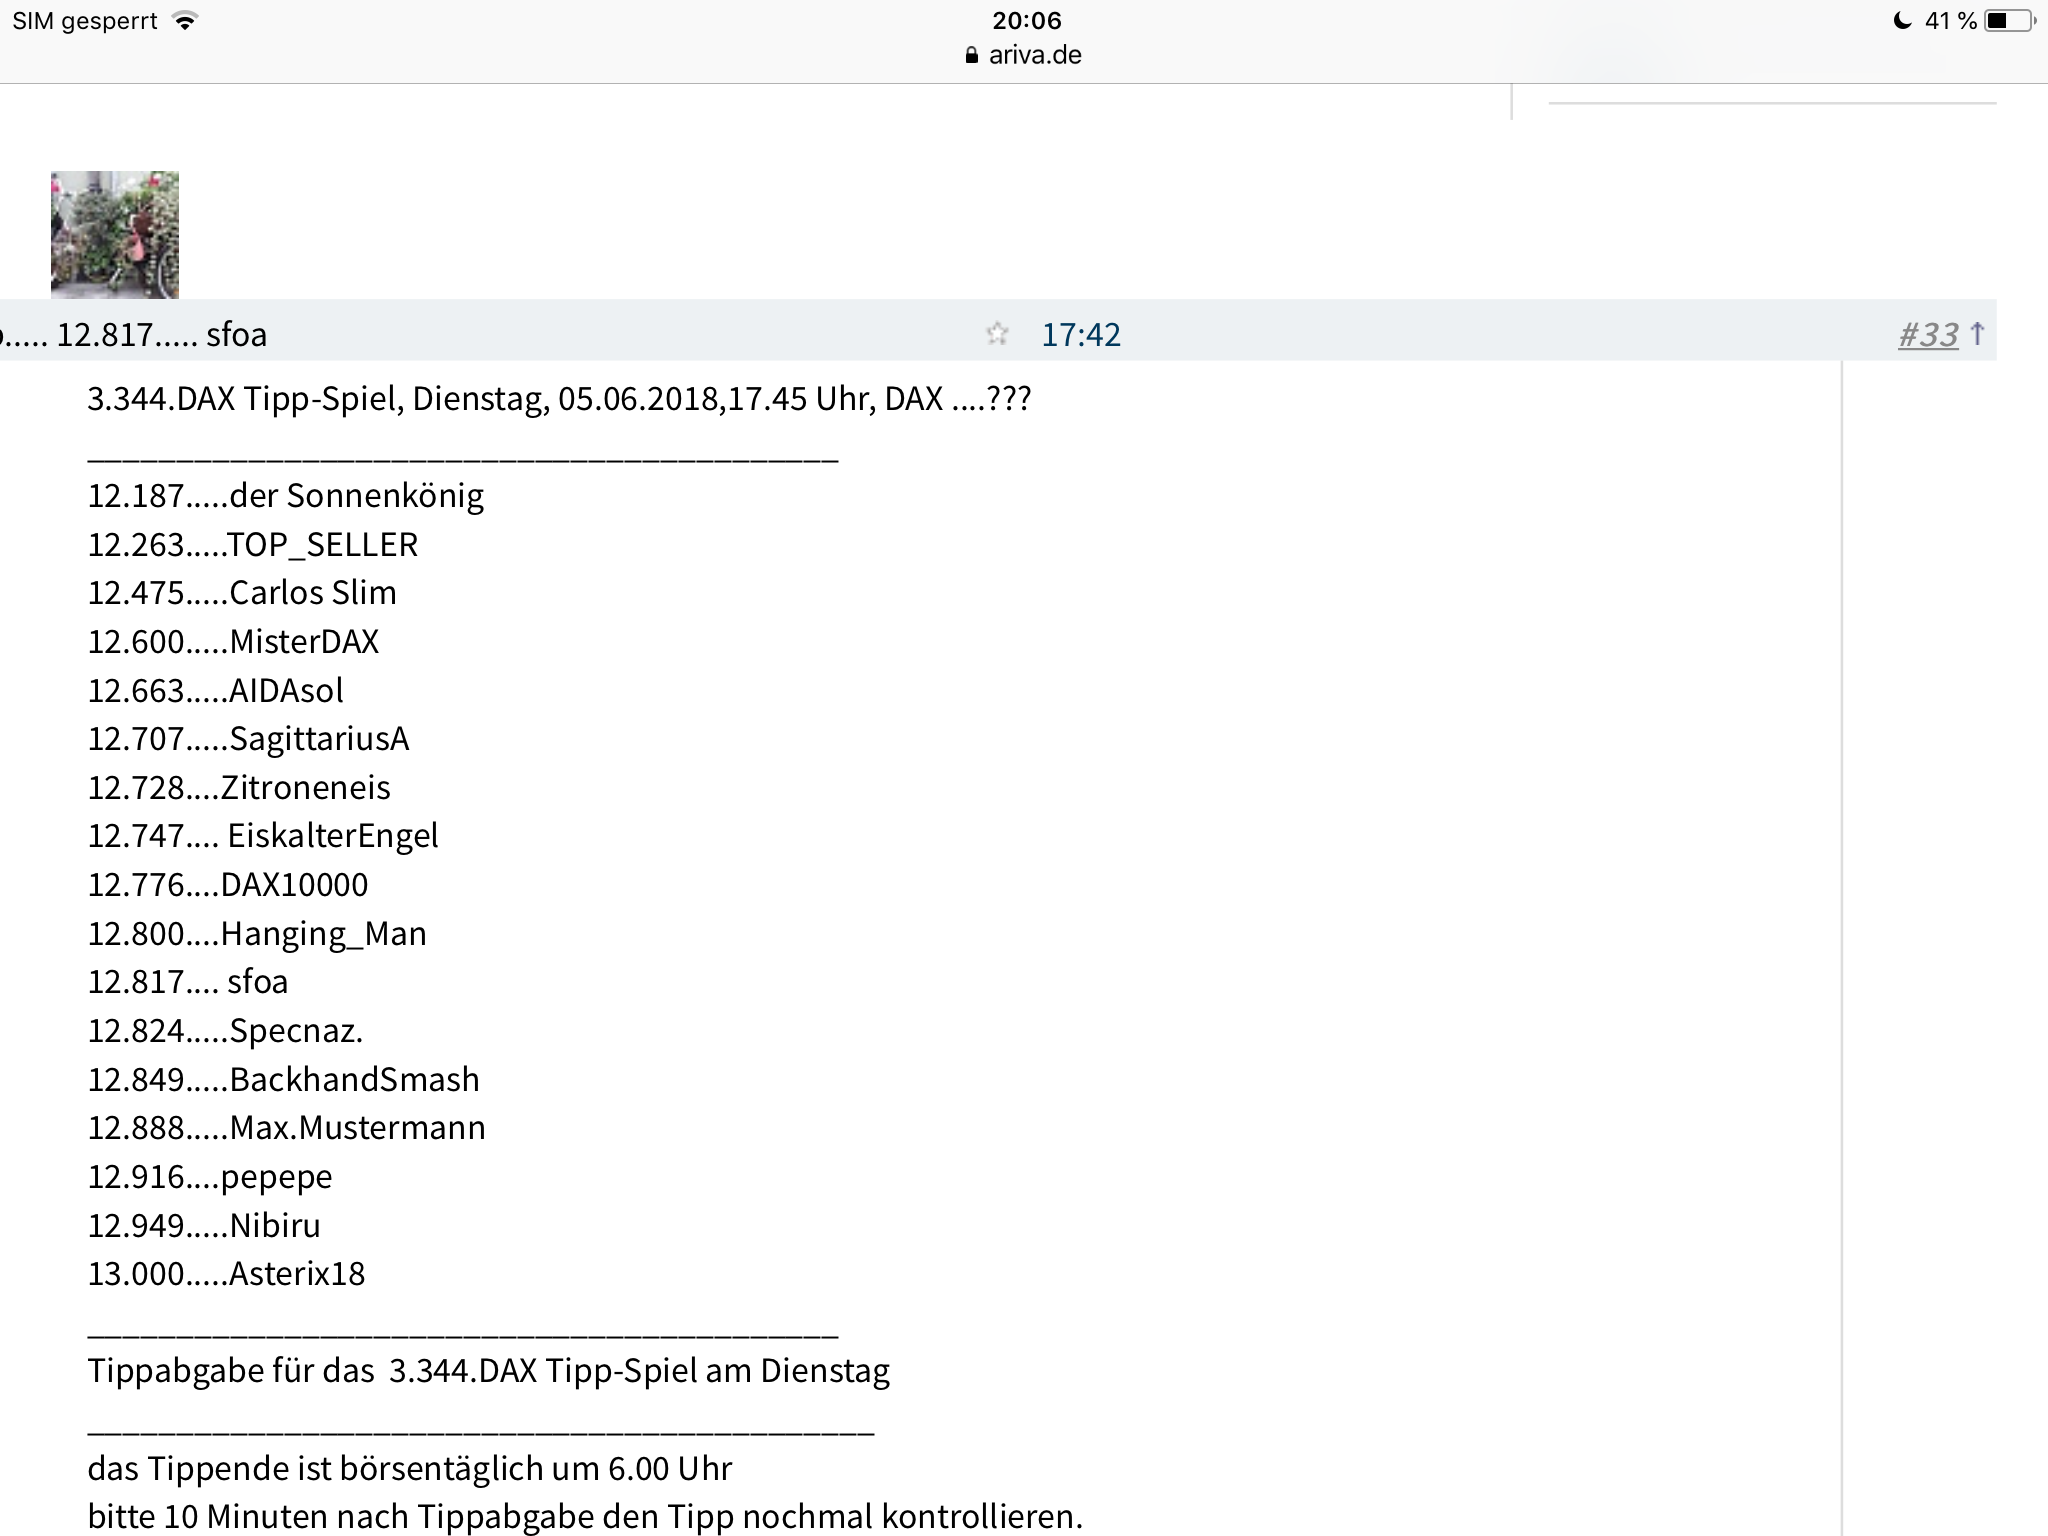Click the 'Tippabgabe für das 3.344.DAX' line
The image size is (2048, 1536).
coord(488,1371)
